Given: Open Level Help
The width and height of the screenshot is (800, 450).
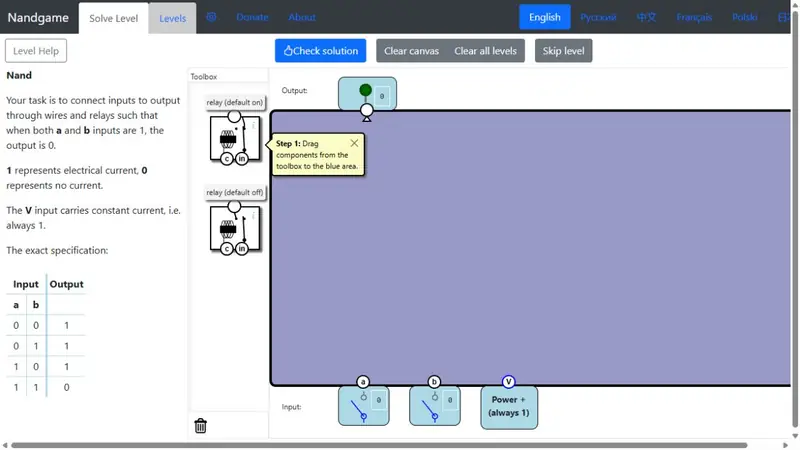Looking at the screenshot, I should 36,51.
